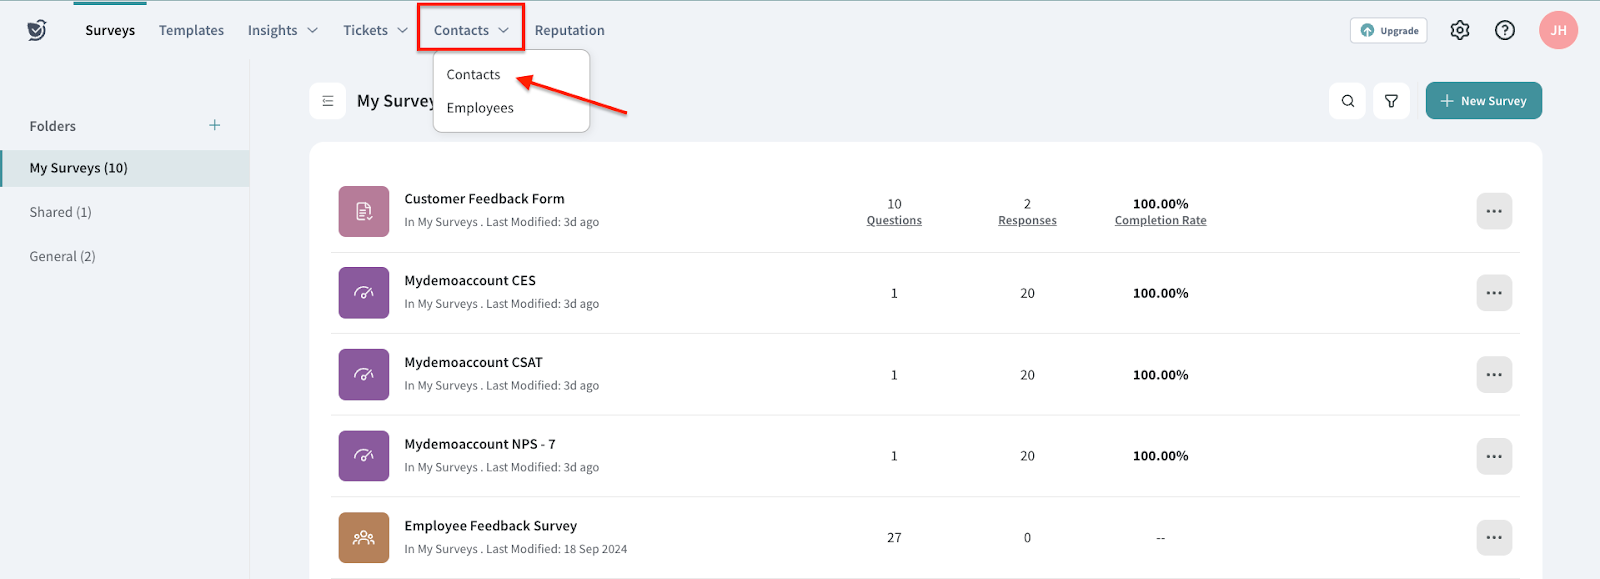Open the help question mark icon
Screen dimensions: 1600x579
(x=1504, y=30)
